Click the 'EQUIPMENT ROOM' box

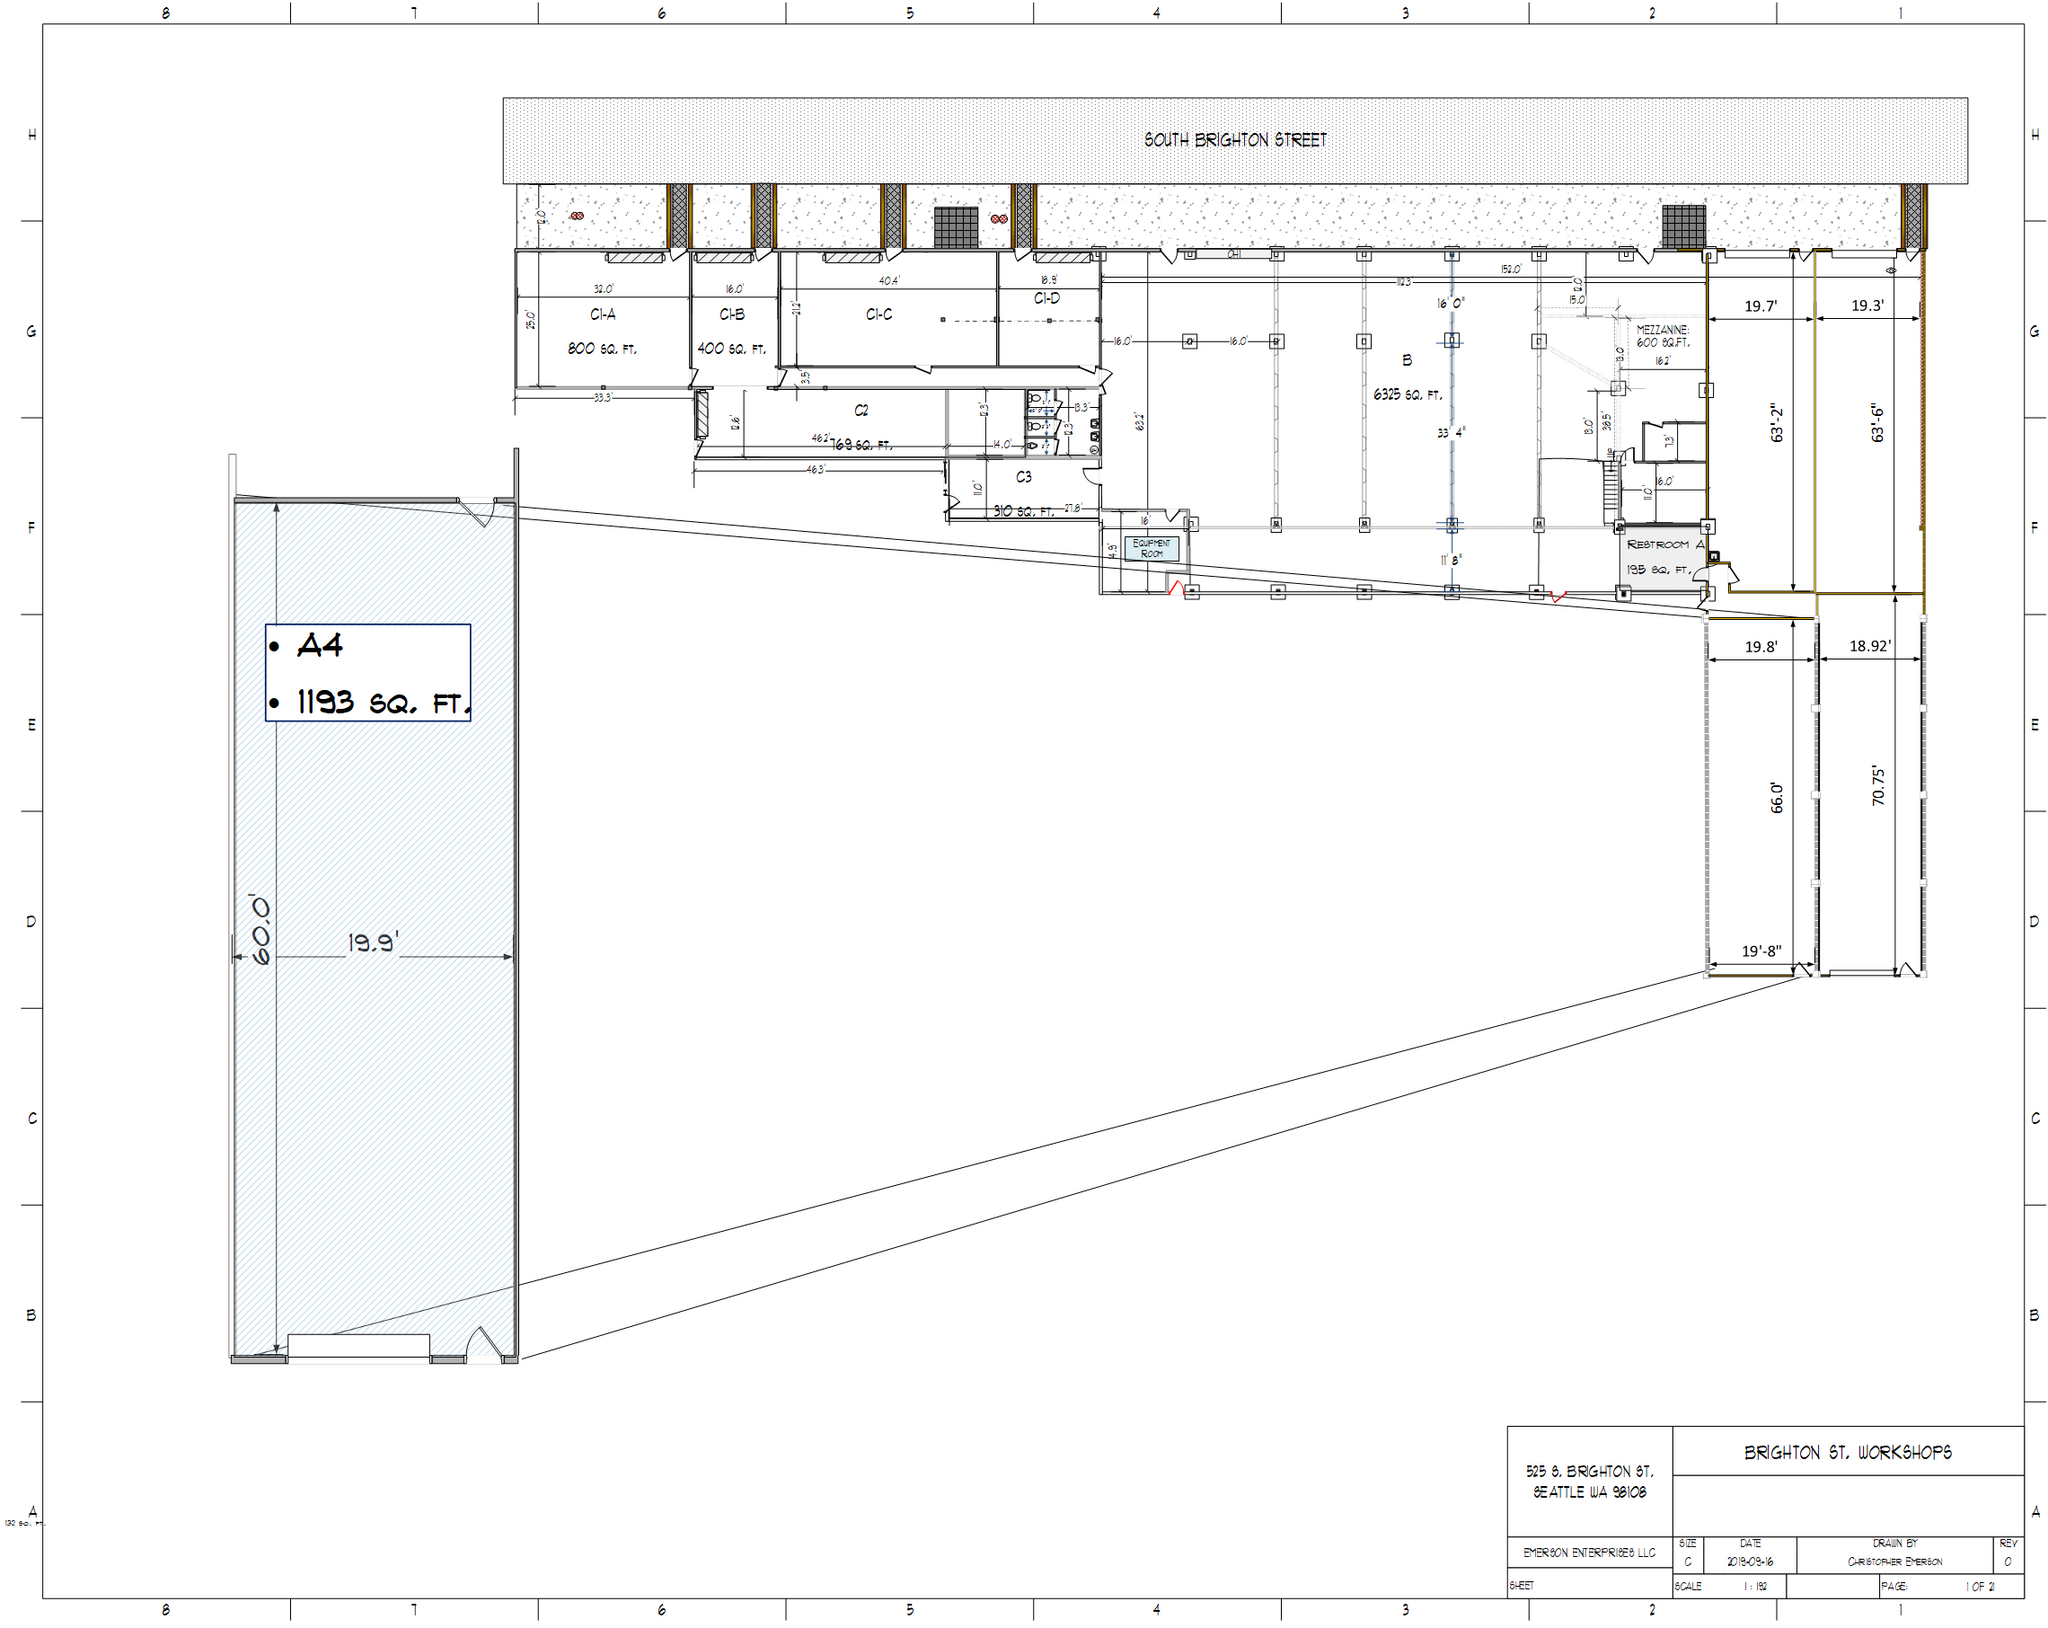click(x=1151, y=548)
